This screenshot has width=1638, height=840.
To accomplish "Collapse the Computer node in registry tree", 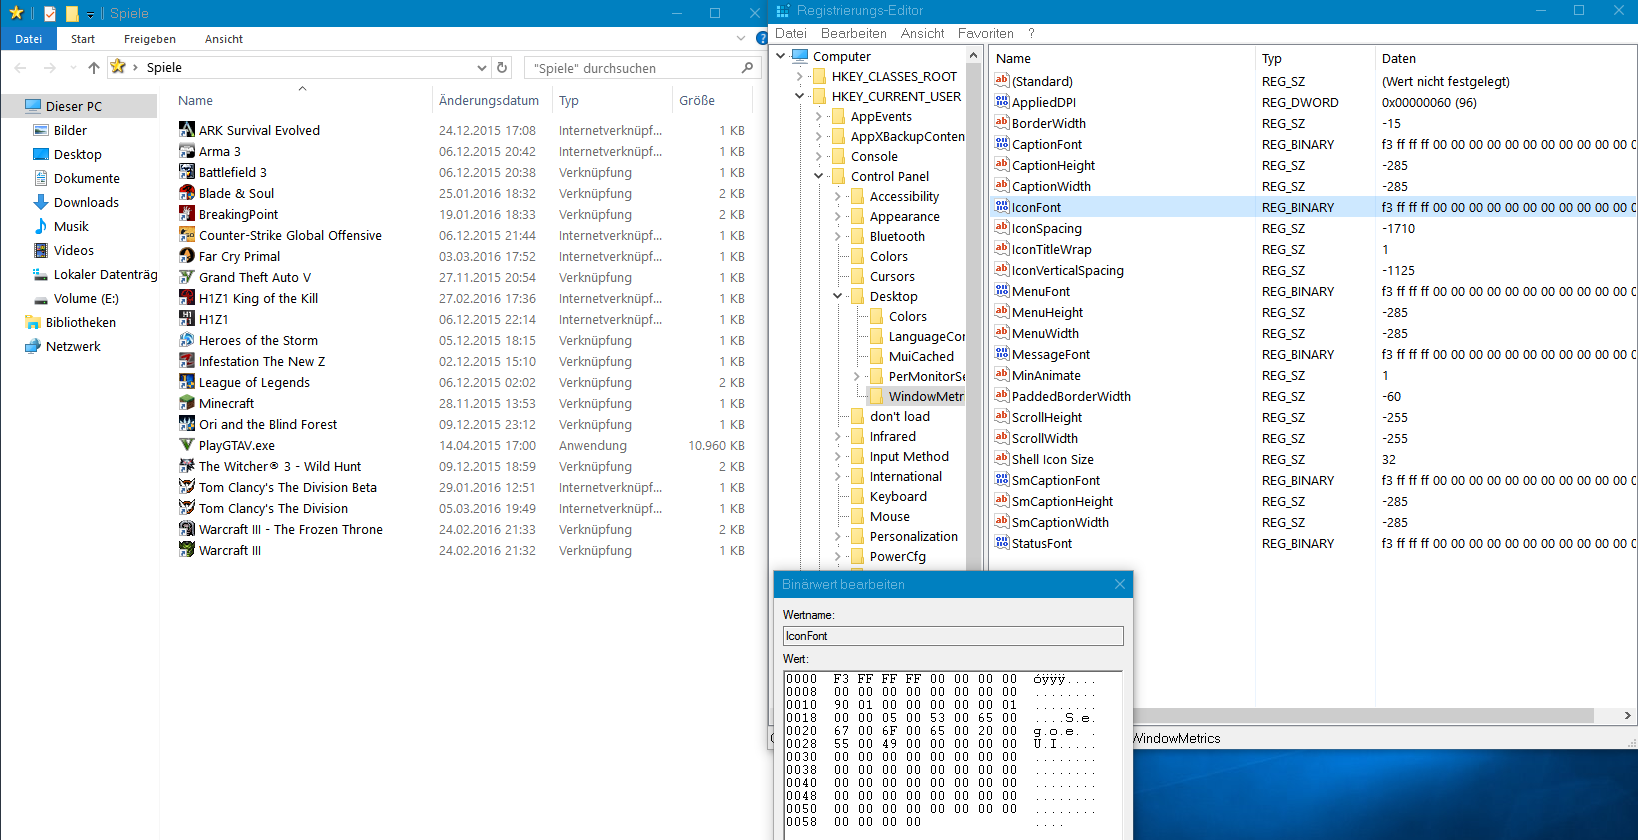I will tap(781, 56).
